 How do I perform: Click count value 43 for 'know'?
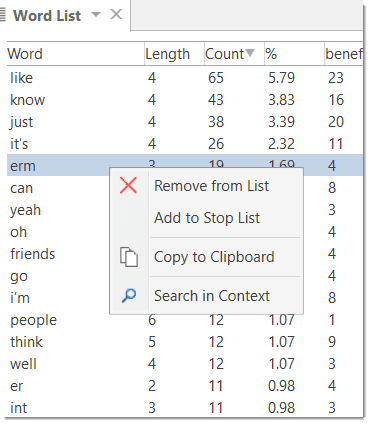[216, 100]
